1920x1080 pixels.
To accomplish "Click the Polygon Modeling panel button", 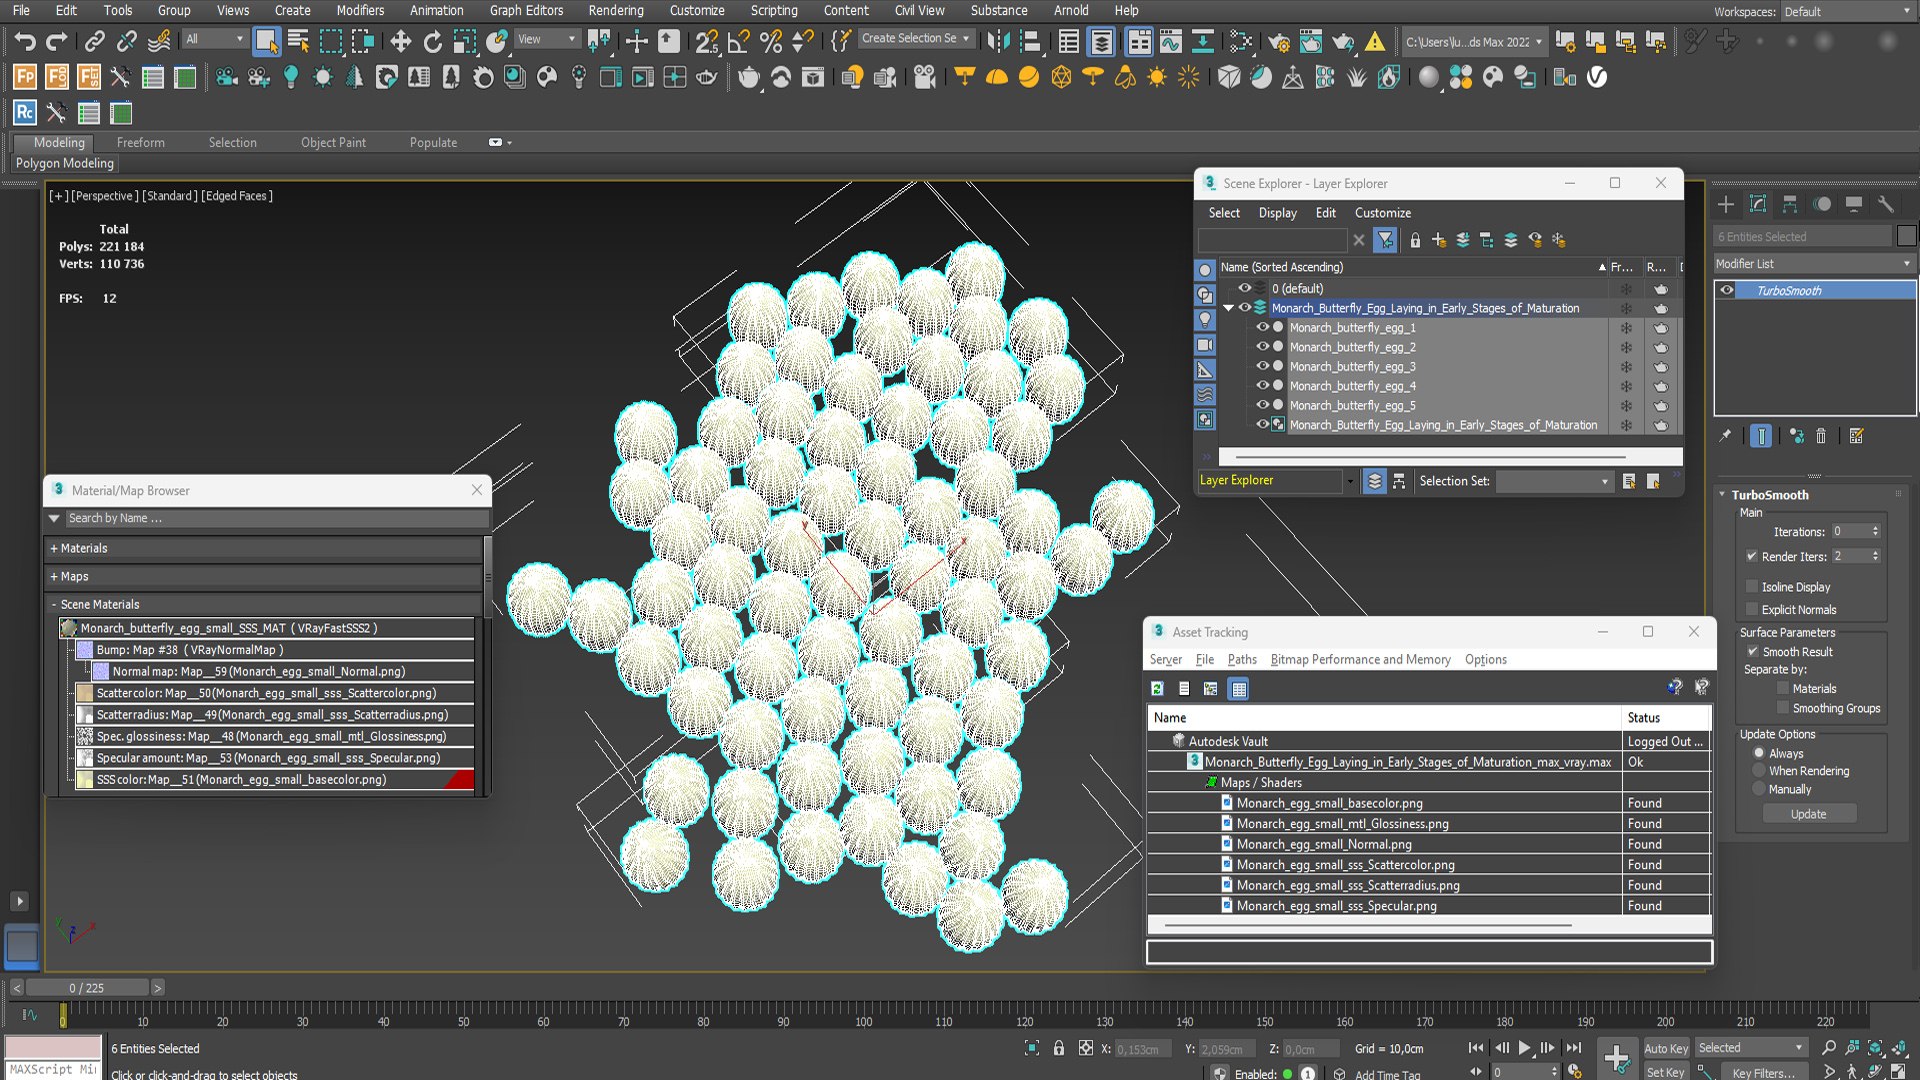I will [x=64, y=163].
